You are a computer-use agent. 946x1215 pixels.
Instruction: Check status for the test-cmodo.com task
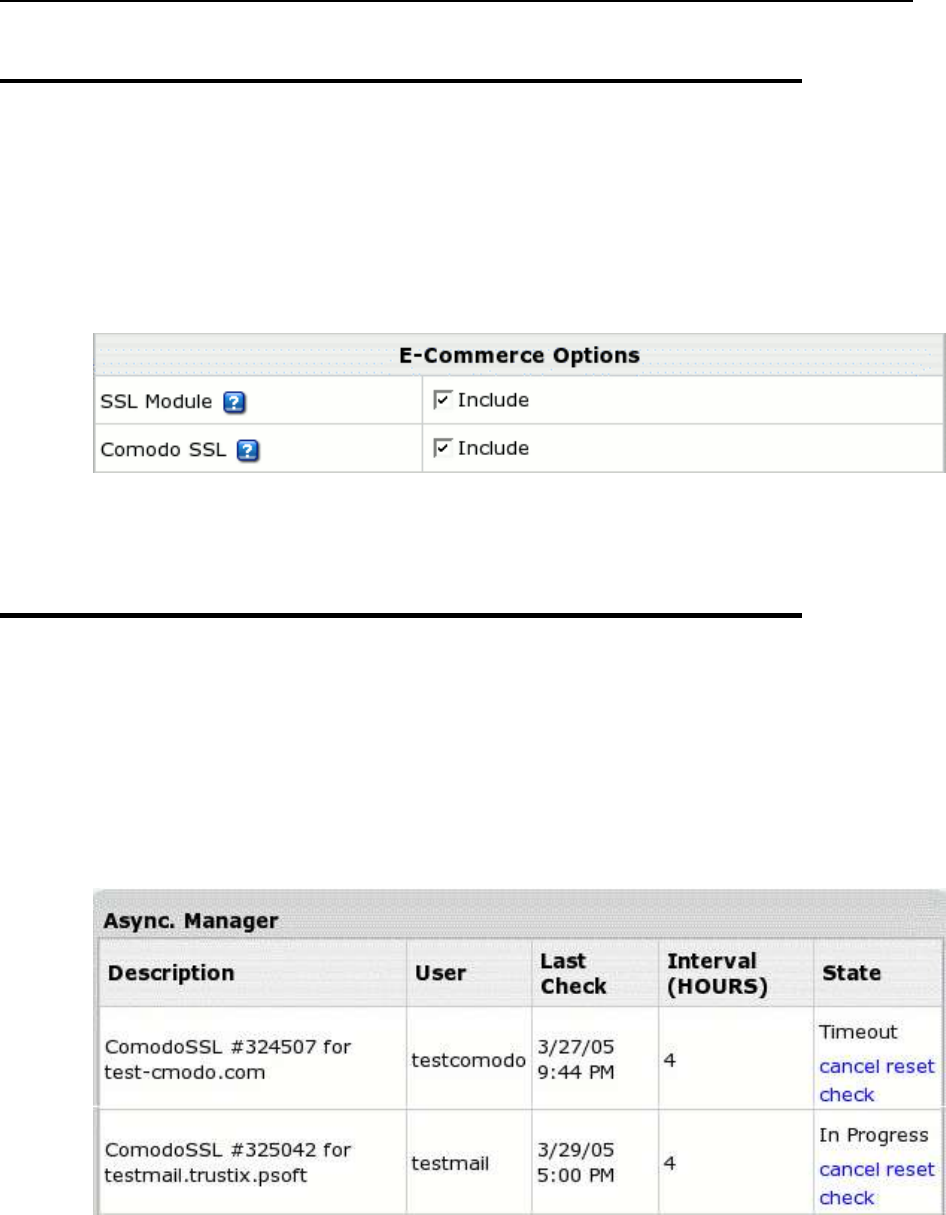pos(847,1094)
